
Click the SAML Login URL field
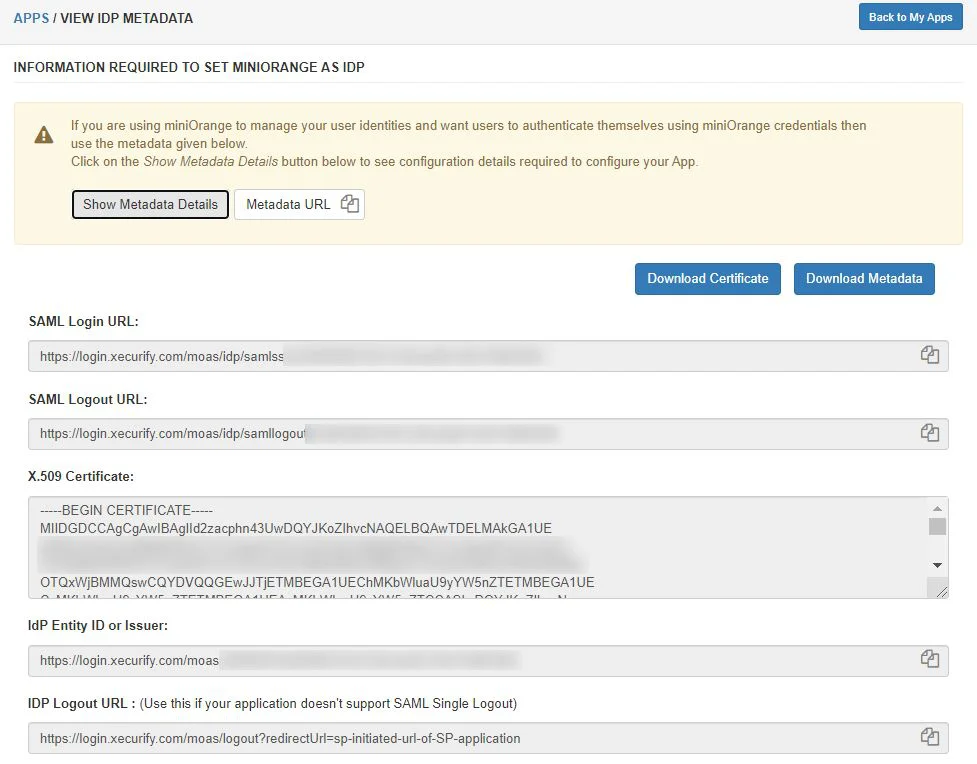coord(488,356)
